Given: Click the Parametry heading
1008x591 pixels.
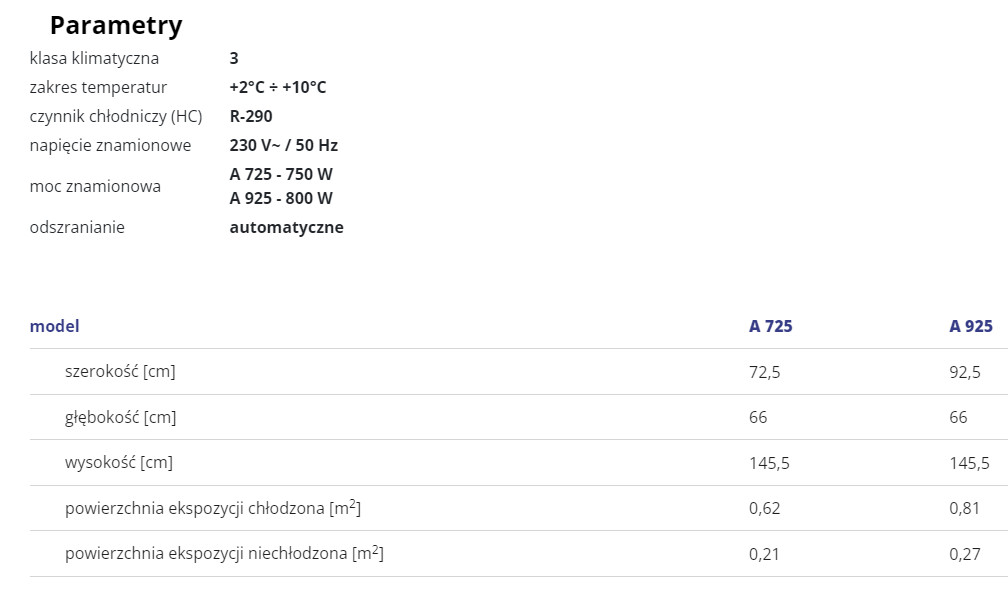Looking at the screenshot, I should pos(116,26).
